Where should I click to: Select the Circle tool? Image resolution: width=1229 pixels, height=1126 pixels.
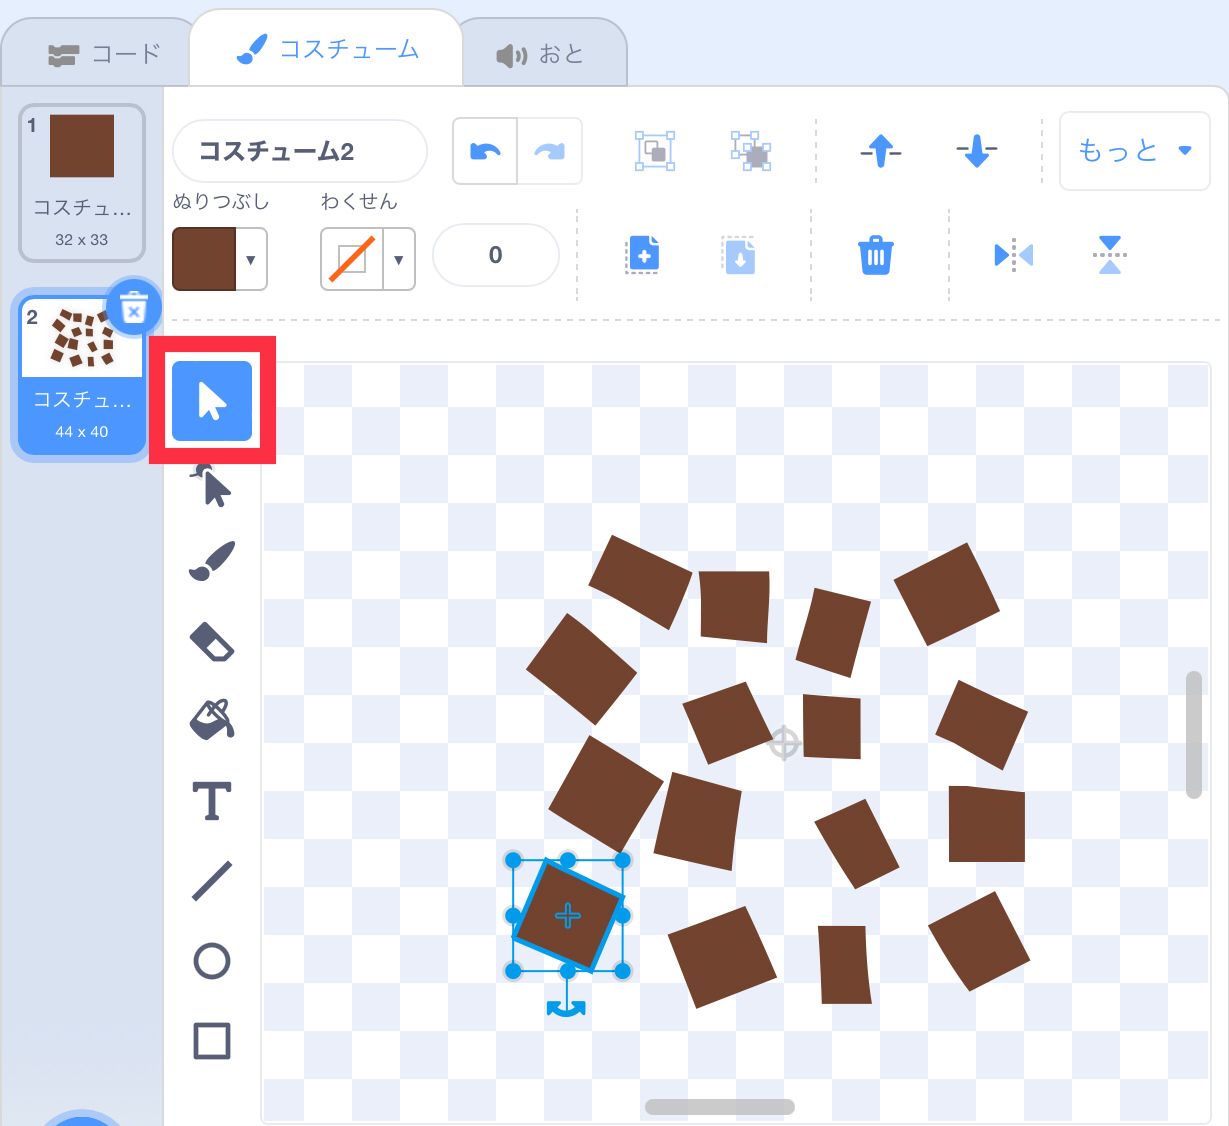pos(211,960)
